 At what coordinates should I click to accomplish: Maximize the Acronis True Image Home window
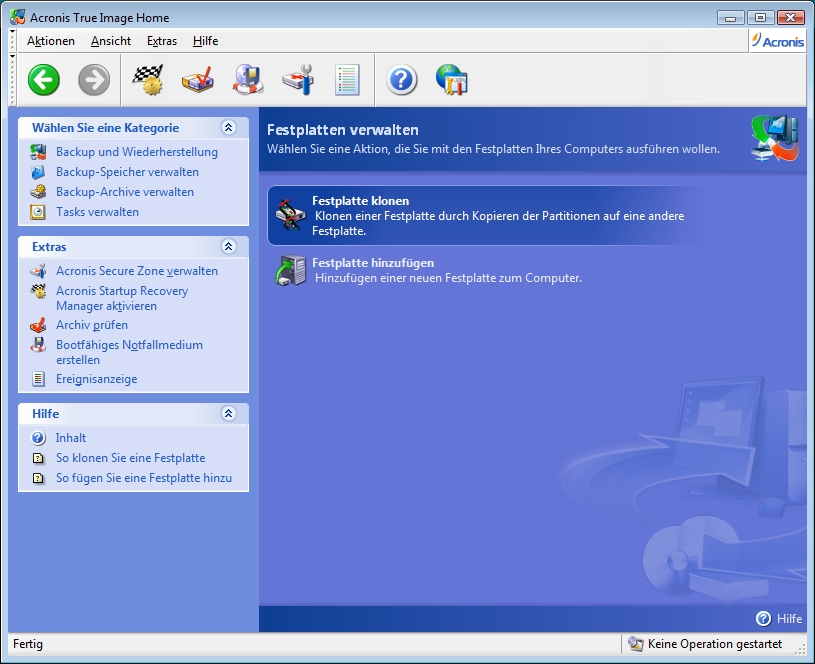coord(760,18)
